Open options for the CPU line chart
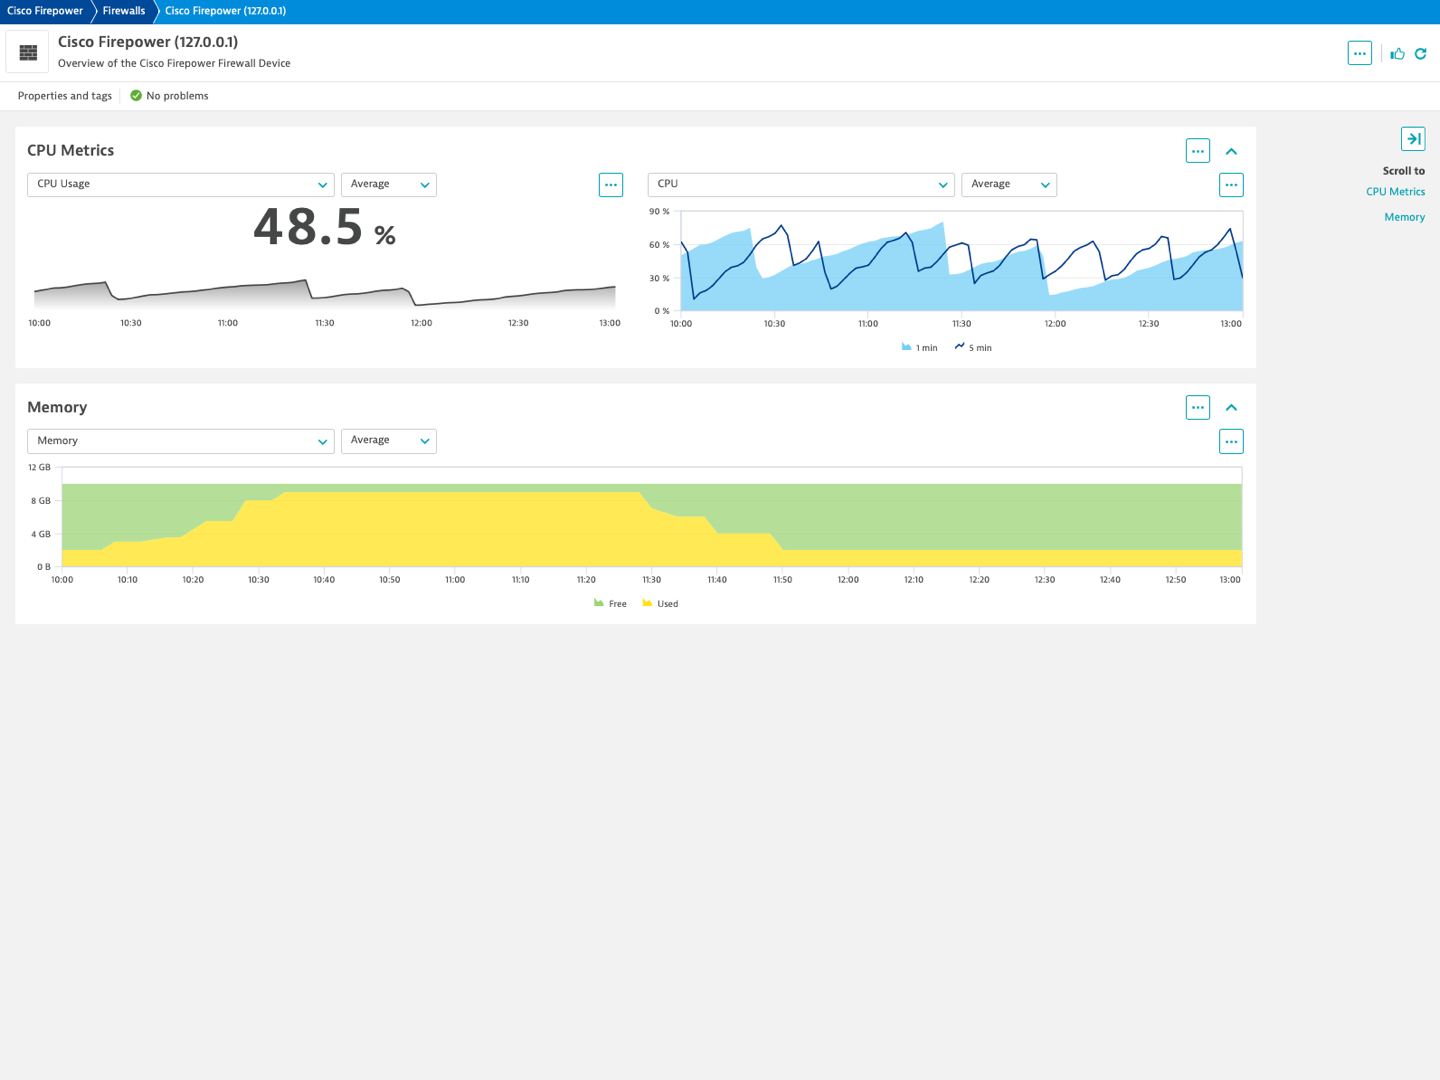Screen dimensions: 1440x1080 [x=1231, y=185]
